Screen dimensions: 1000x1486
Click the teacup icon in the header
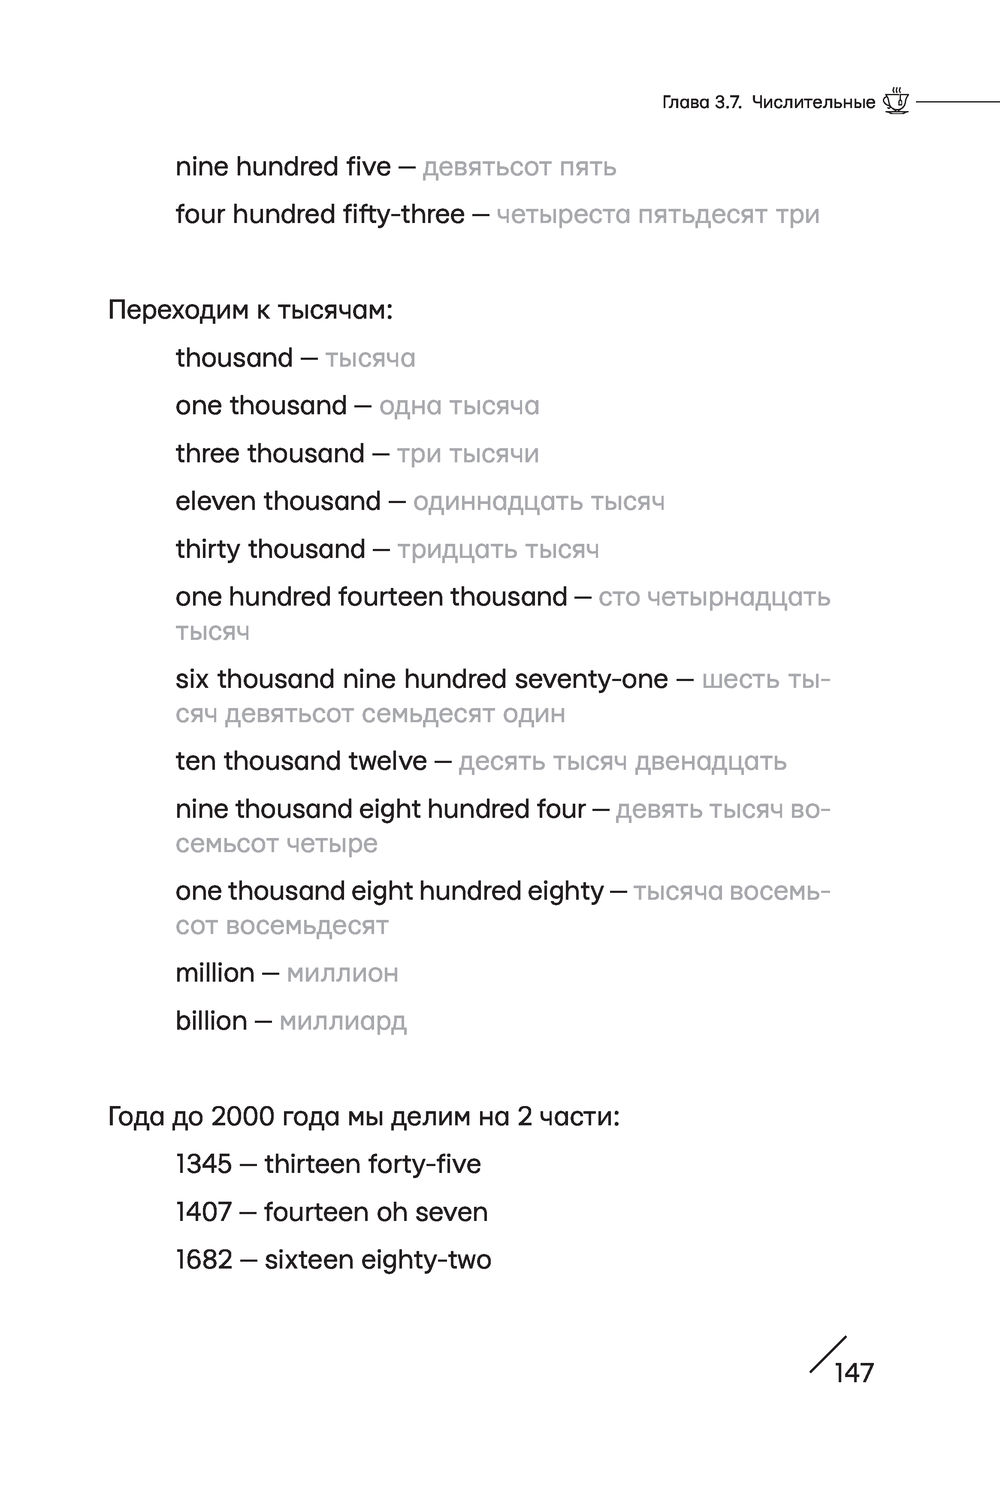[897, 101]
